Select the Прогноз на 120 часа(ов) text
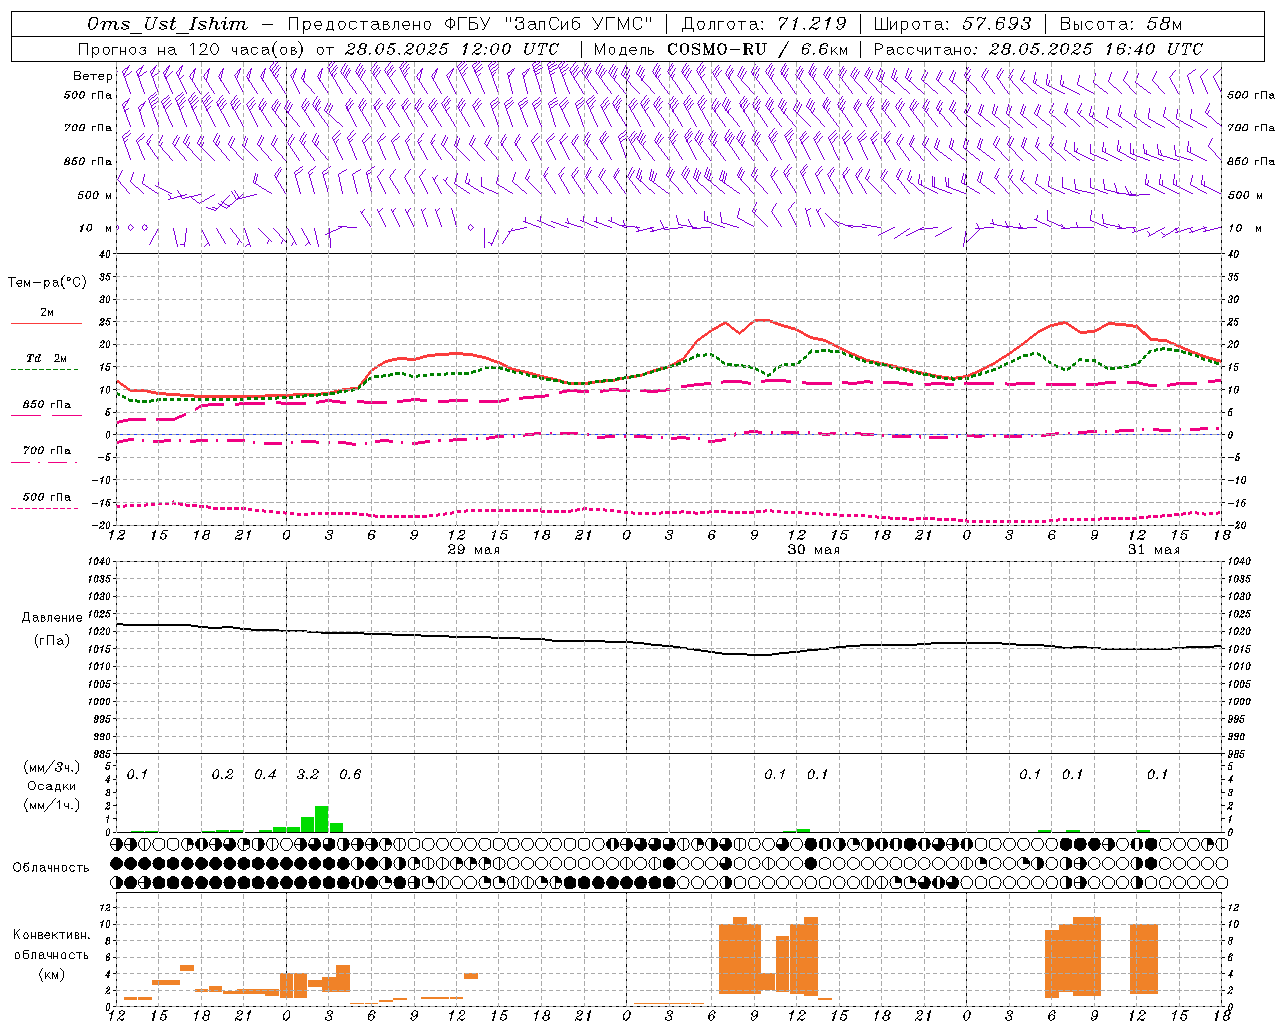This screenshot has height=1024, width=1280. [192, 49]
